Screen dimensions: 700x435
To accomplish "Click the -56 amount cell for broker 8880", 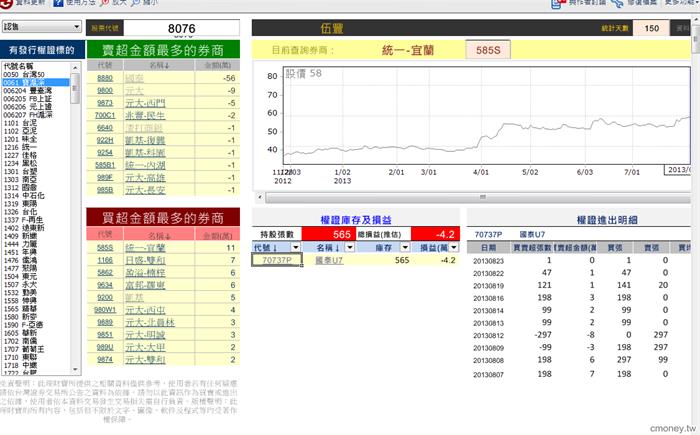I will [217, 78].
